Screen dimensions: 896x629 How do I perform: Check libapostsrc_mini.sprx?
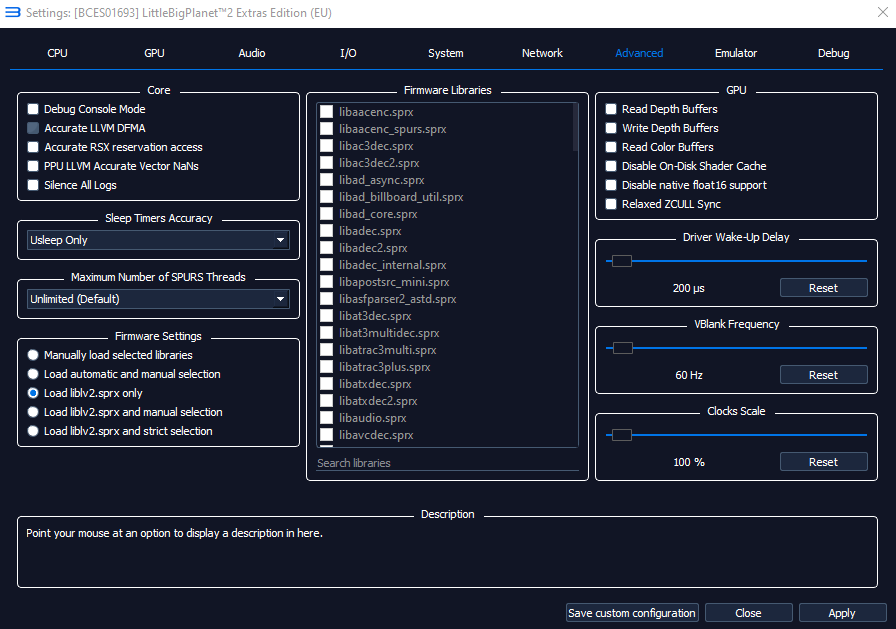pyautogui.click(x=326, y=282)
